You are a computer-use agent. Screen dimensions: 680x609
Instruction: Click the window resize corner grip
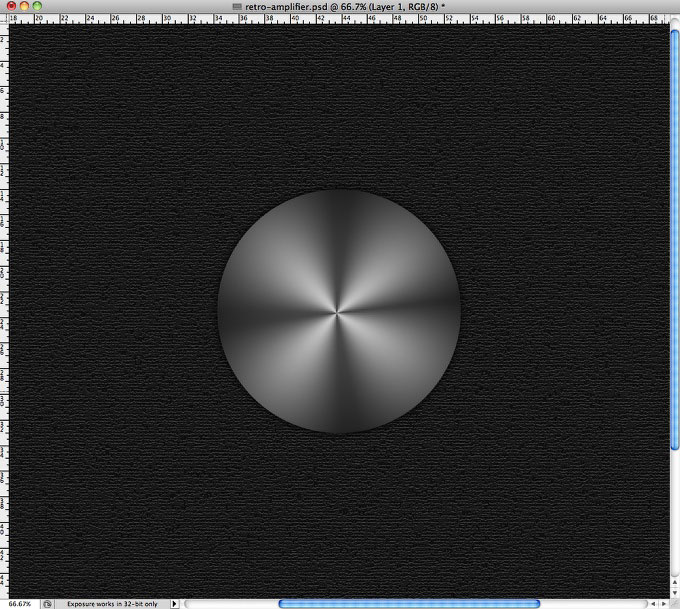675,604
